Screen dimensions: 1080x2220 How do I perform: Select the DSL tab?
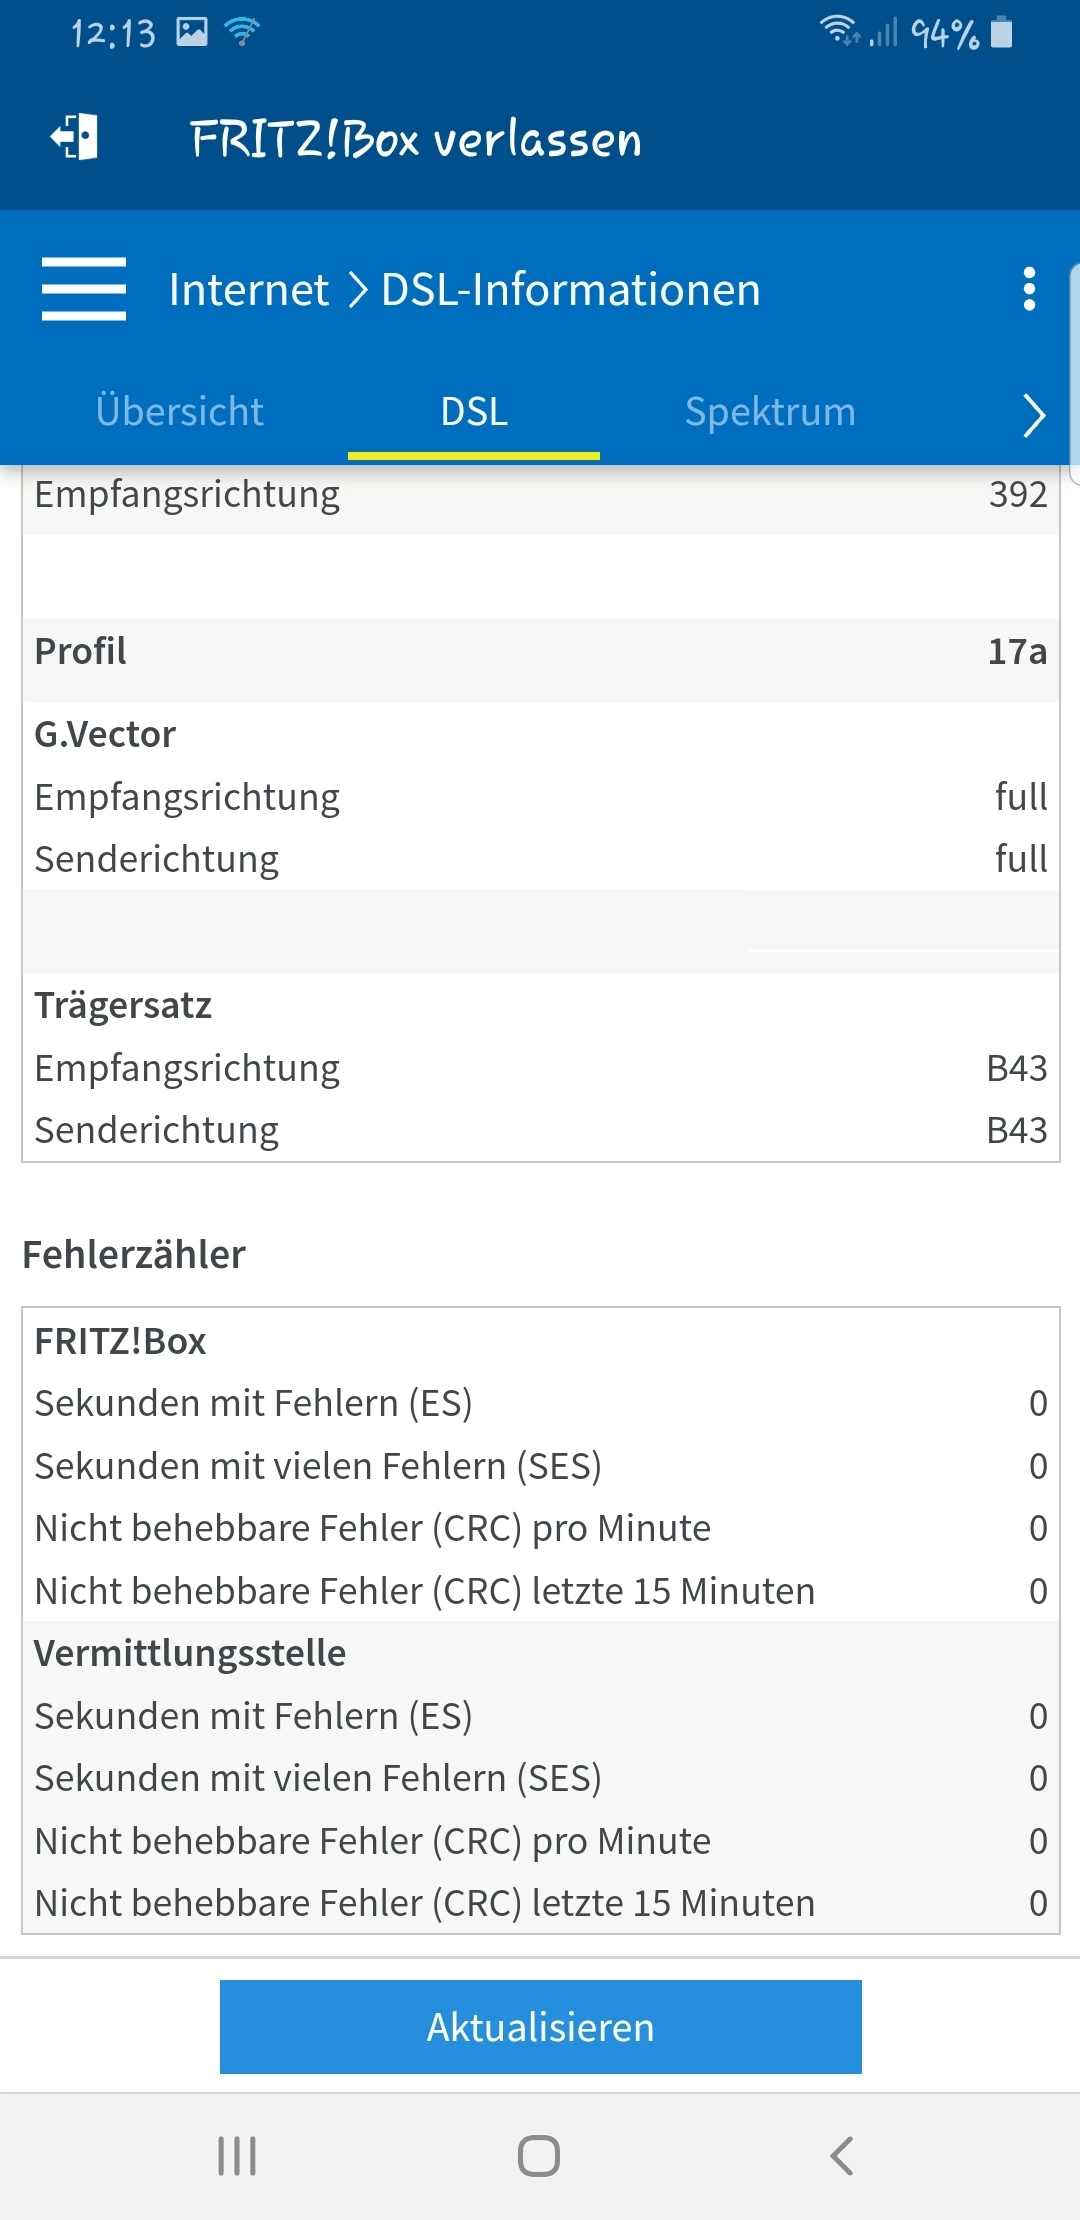pyautogui.click(x=474, y=412)
